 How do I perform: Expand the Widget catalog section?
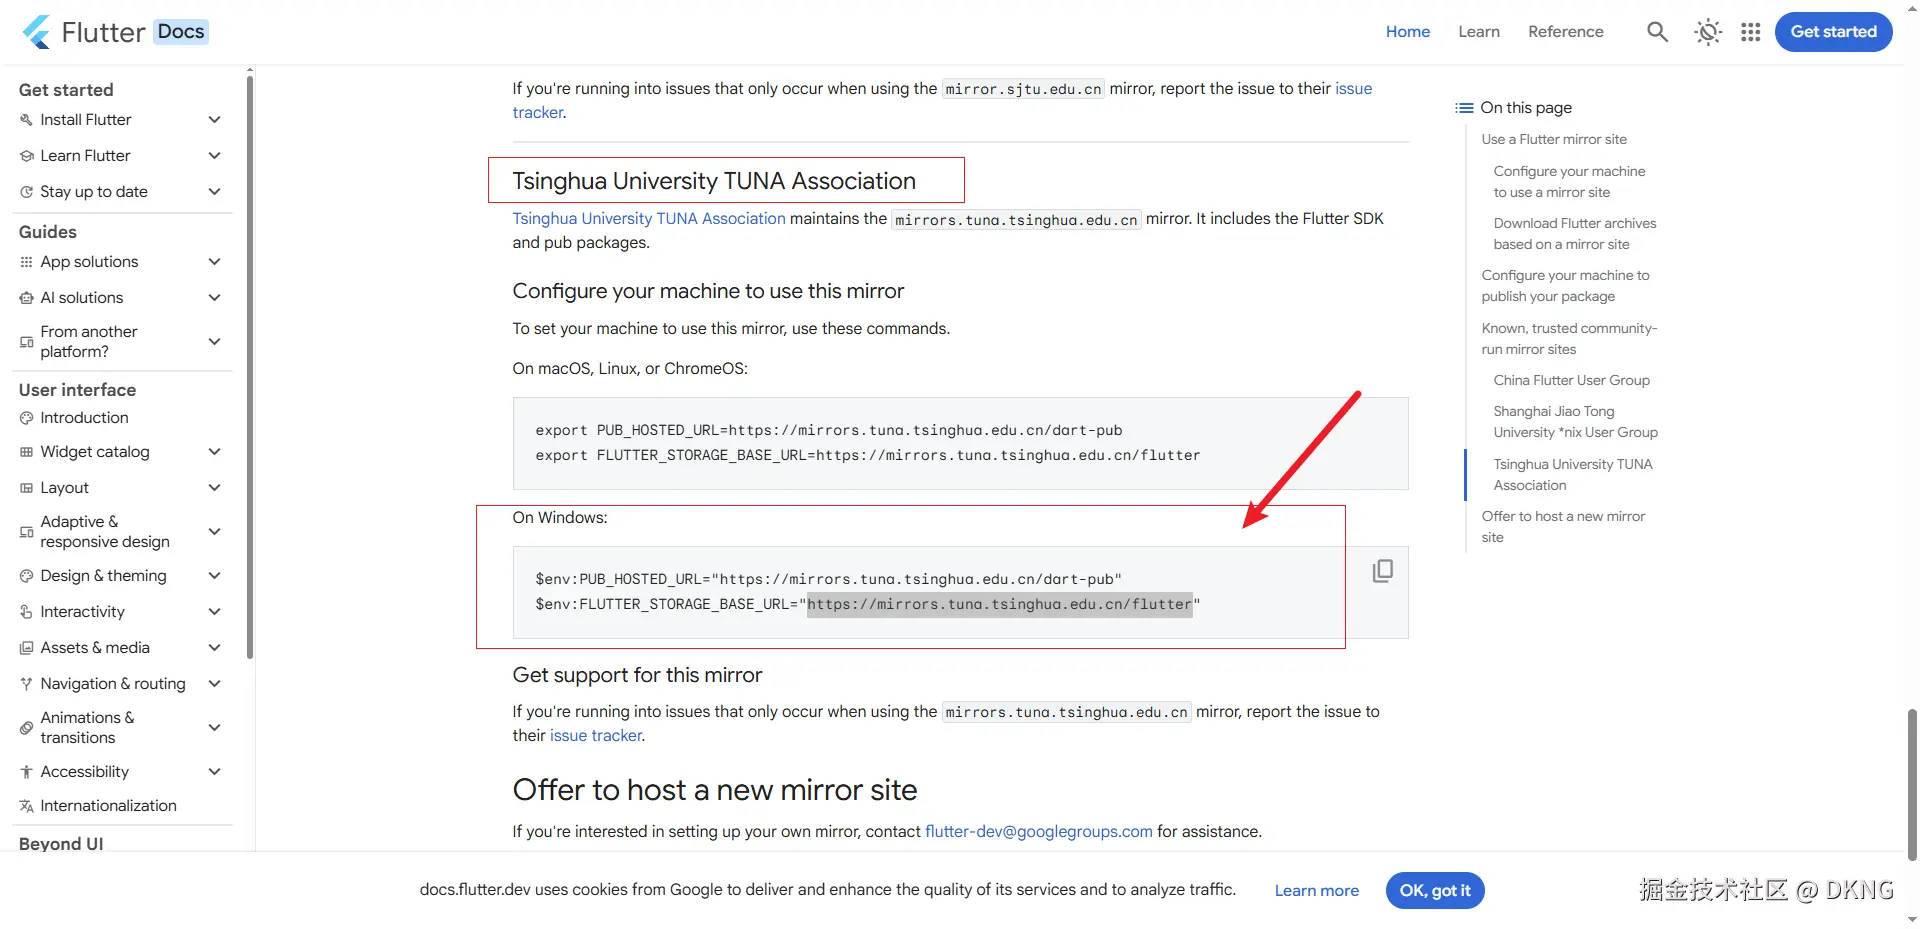tap(214, 452)
